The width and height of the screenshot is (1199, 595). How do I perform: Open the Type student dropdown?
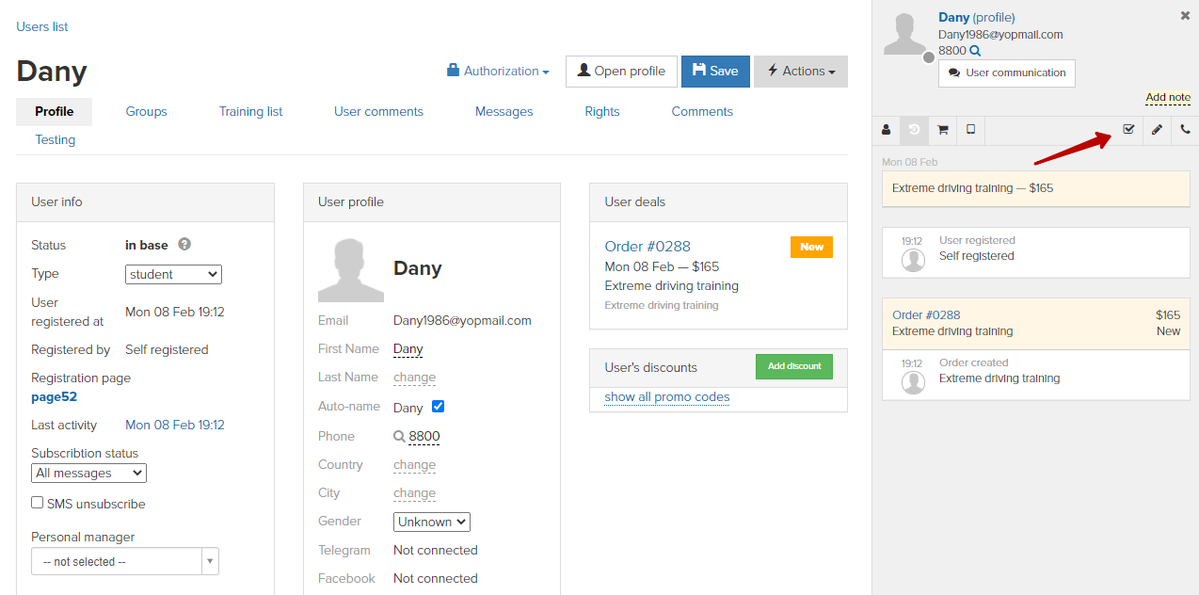coord(174,274)
